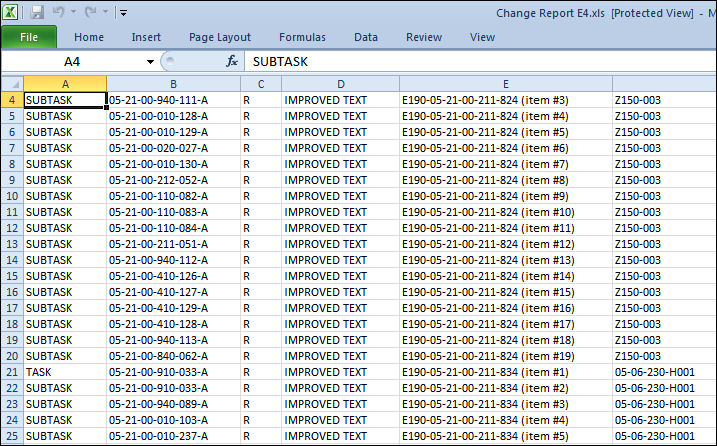The image size is (717, 446).
Task: Expand the Name Box dropdown arrow
Action: point(150,62)
